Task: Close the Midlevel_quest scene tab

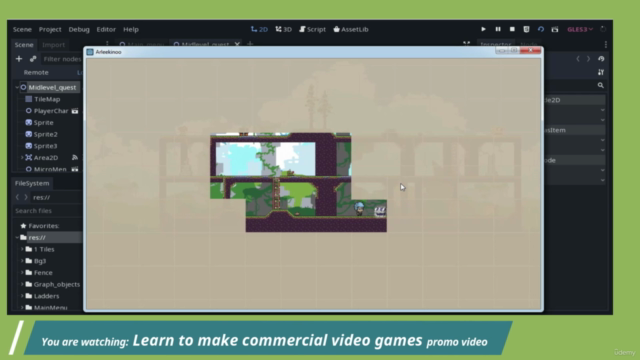Action: tap(237, 44)
